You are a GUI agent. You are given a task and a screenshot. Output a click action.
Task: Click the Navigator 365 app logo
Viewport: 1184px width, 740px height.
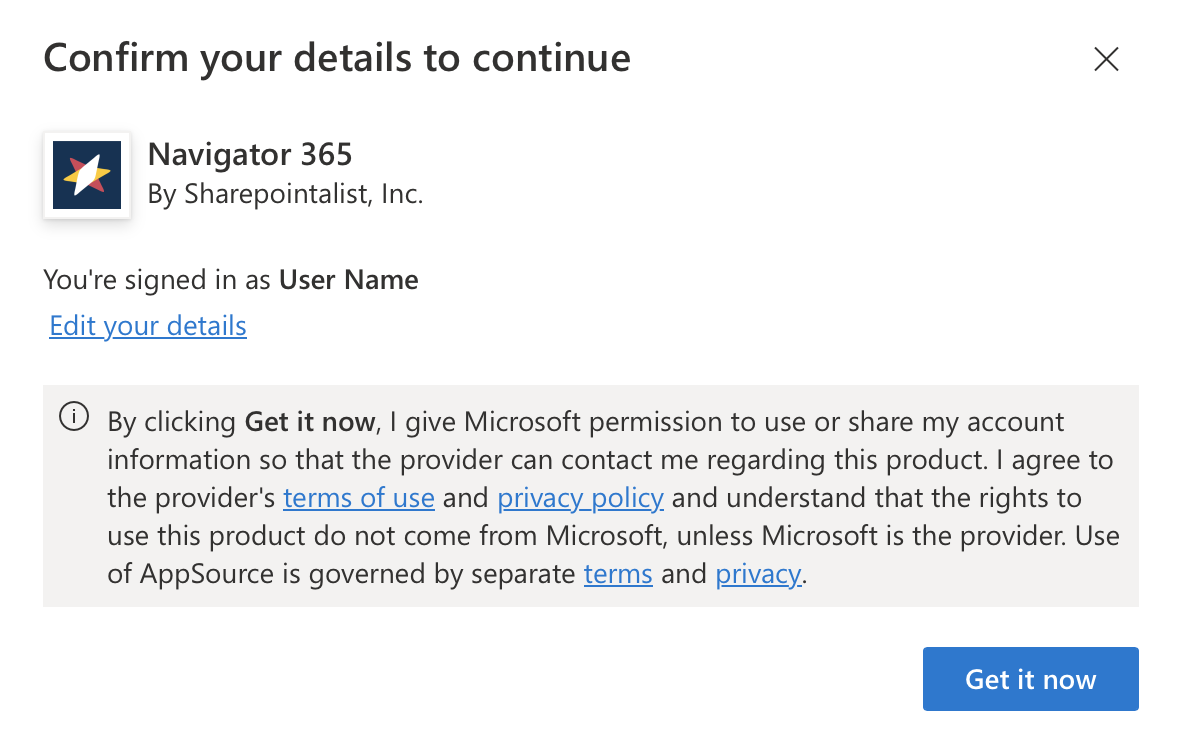click(x=87, y=175)
